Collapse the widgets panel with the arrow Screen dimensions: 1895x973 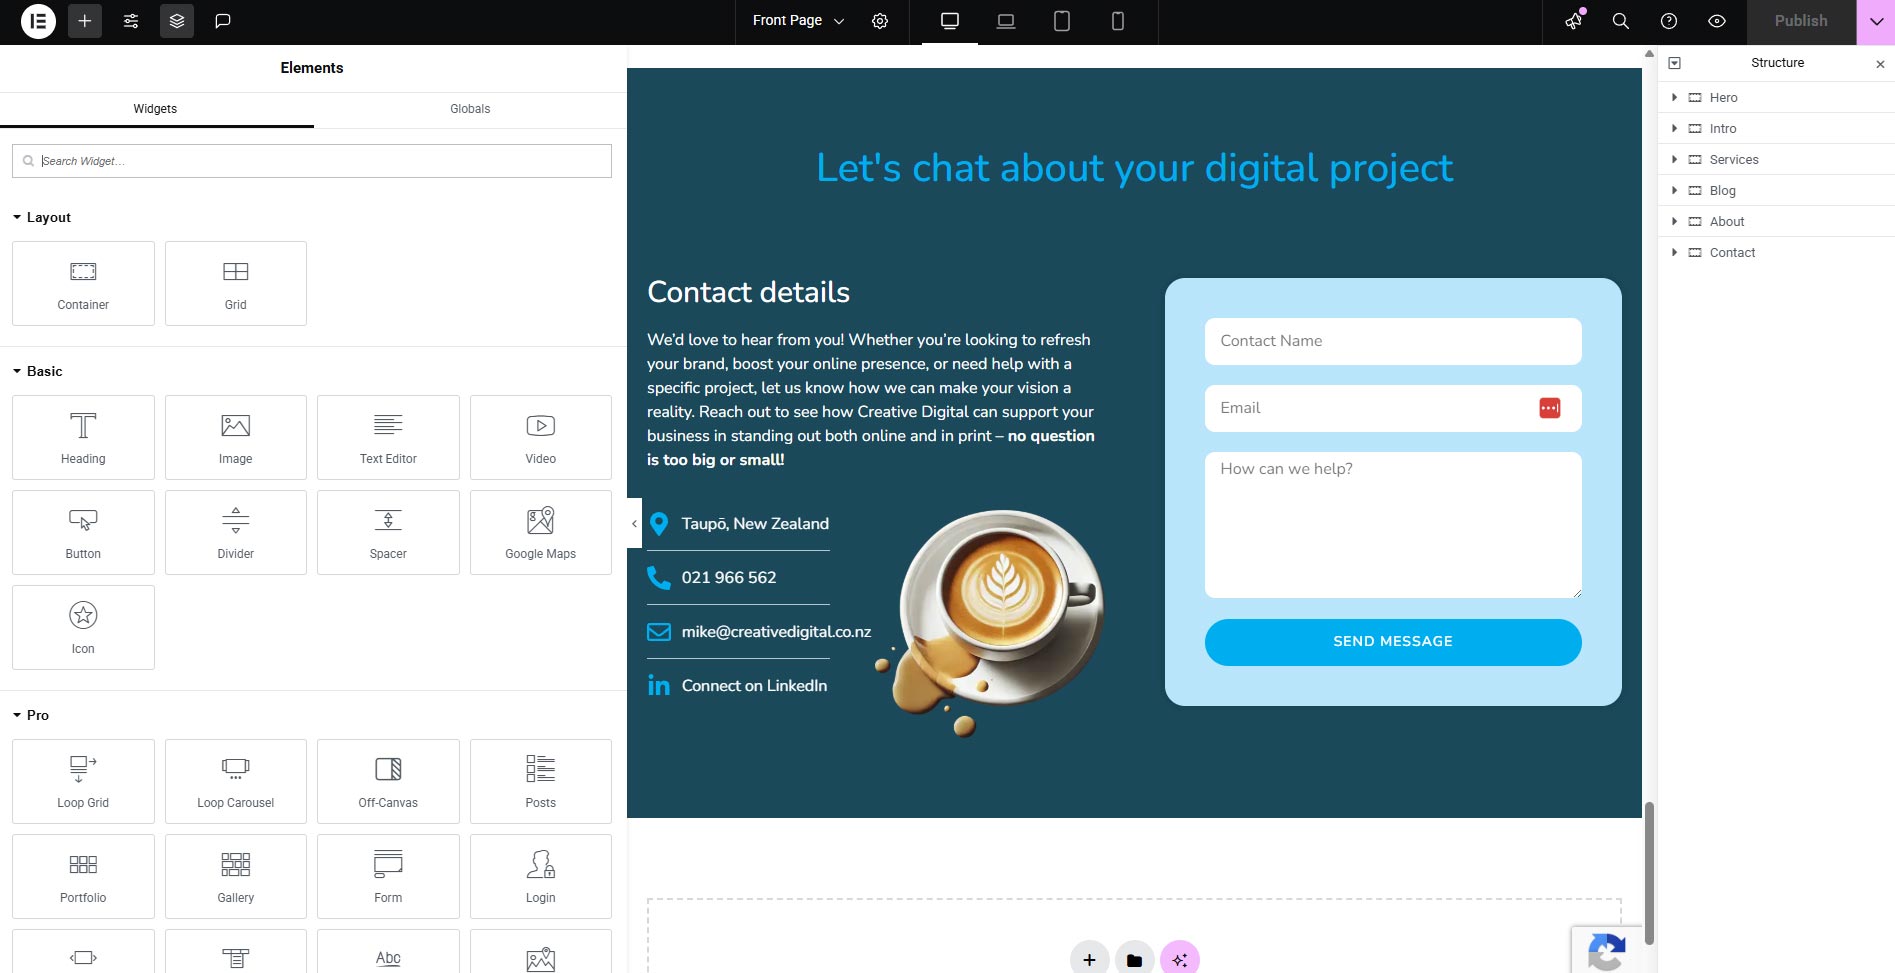(x=634, y=523)
